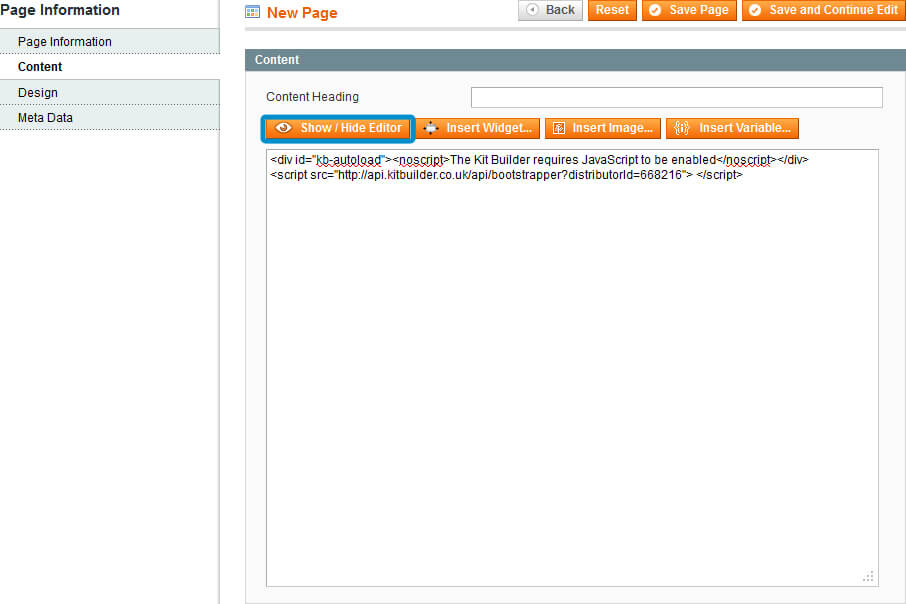
Task: Click the eye icon on Show / Hide Editor
Action: click(x=283, y=128)
